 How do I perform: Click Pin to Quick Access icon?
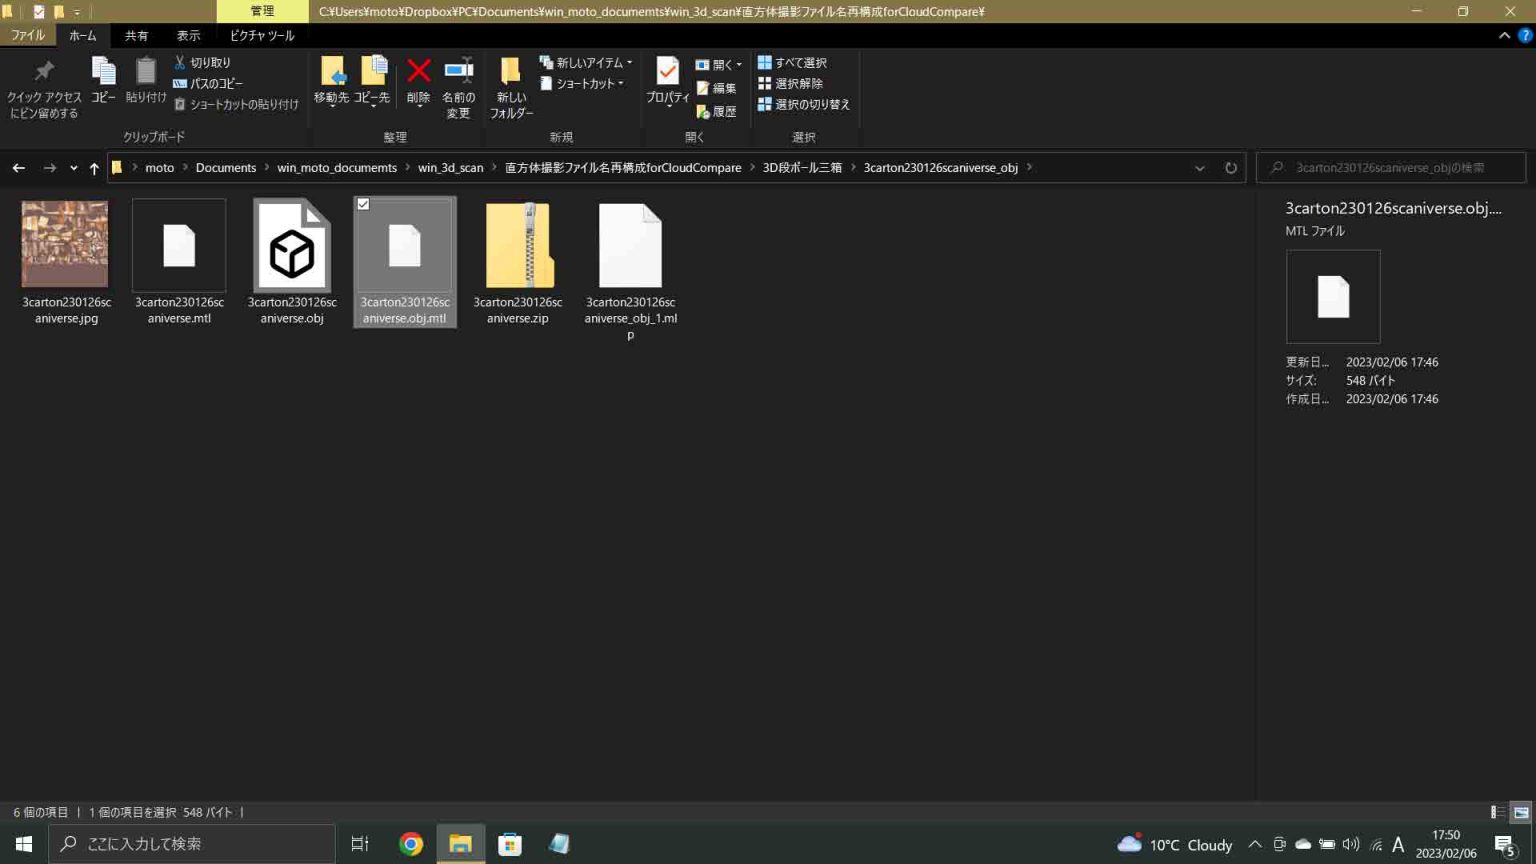[44, 72]
